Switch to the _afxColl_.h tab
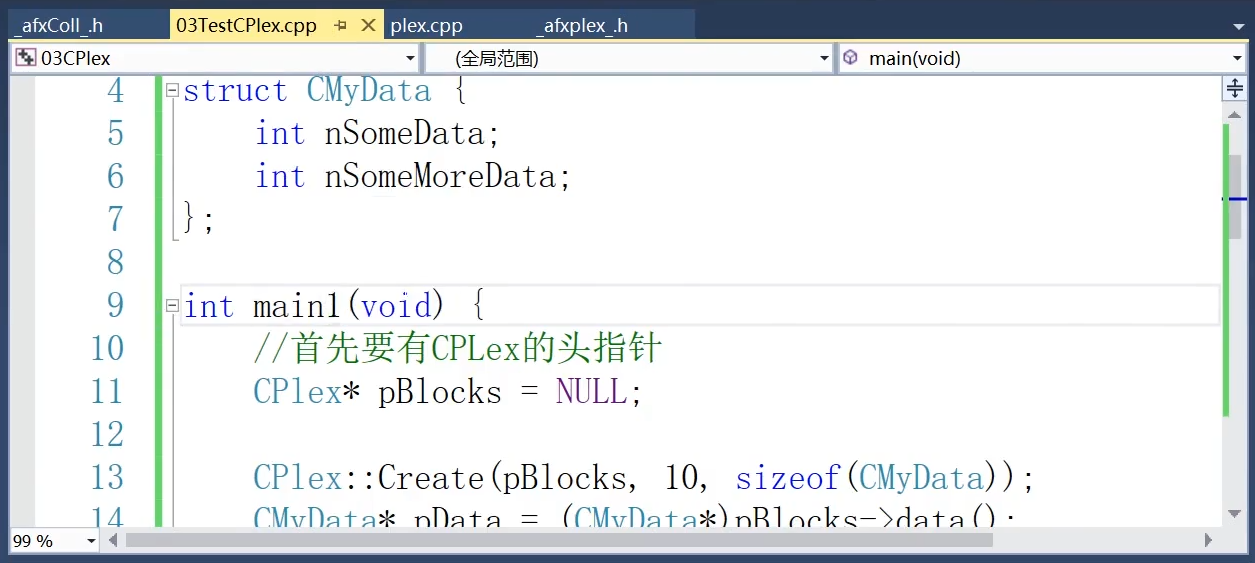The width and height of the screenshot is (1255, 563). [59, 26]
